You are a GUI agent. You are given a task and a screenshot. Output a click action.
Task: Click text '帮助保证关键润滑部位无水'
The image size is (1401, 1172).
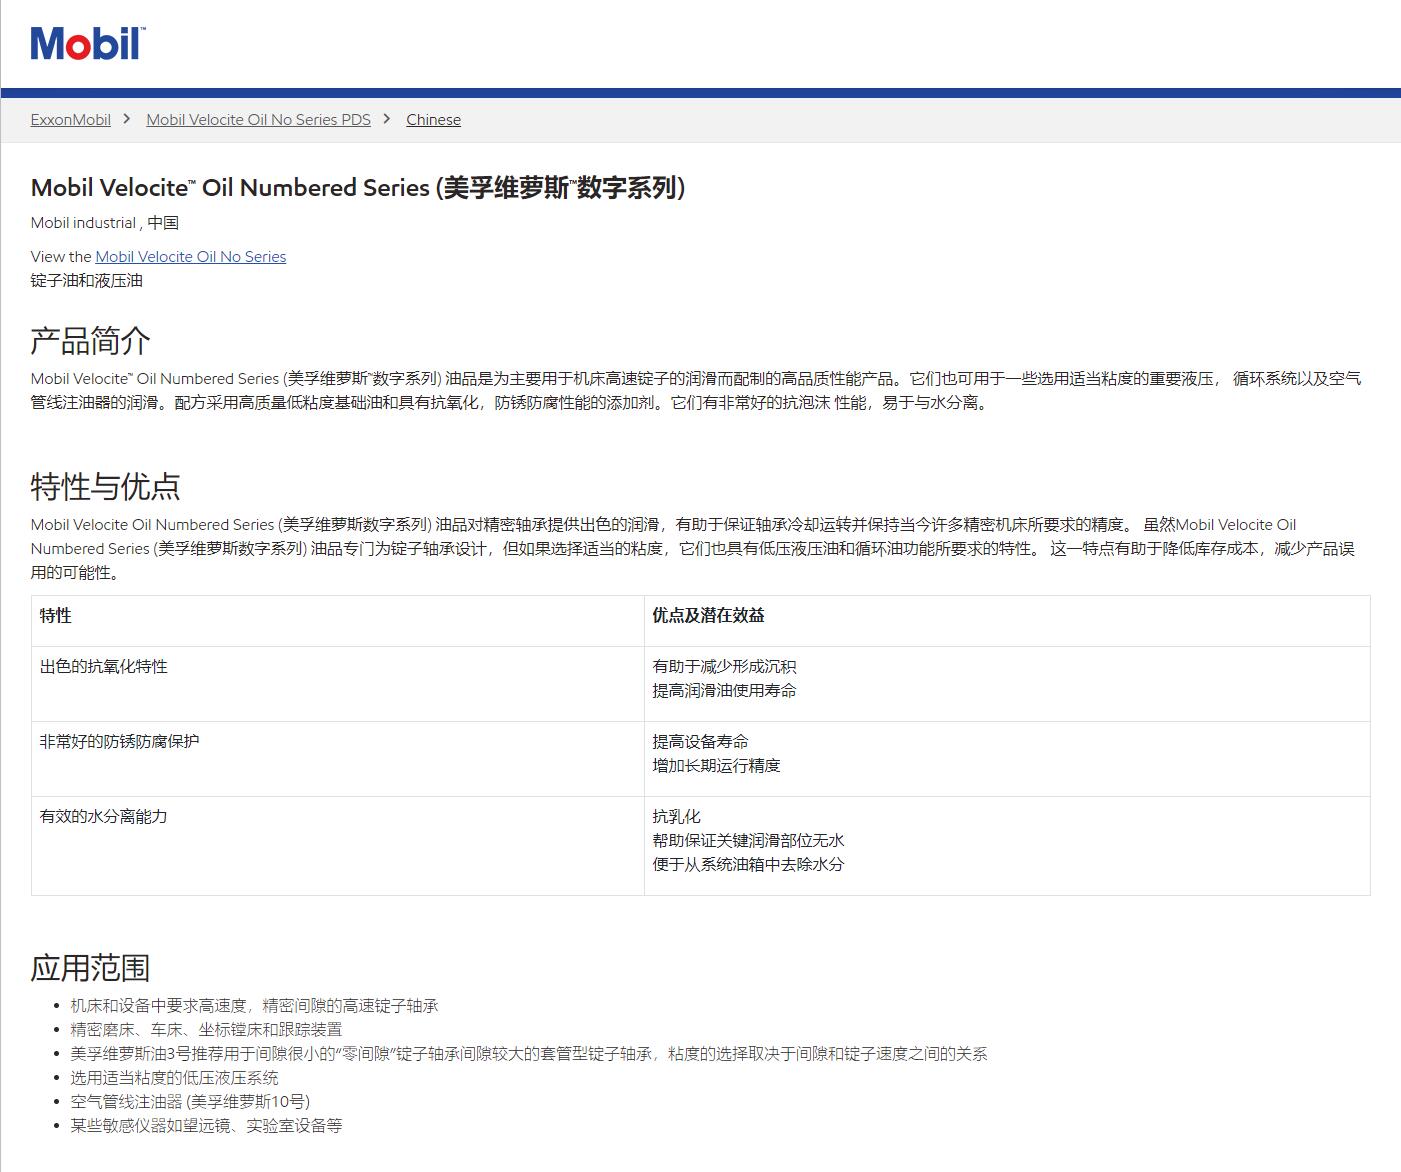tap(749, 841)
